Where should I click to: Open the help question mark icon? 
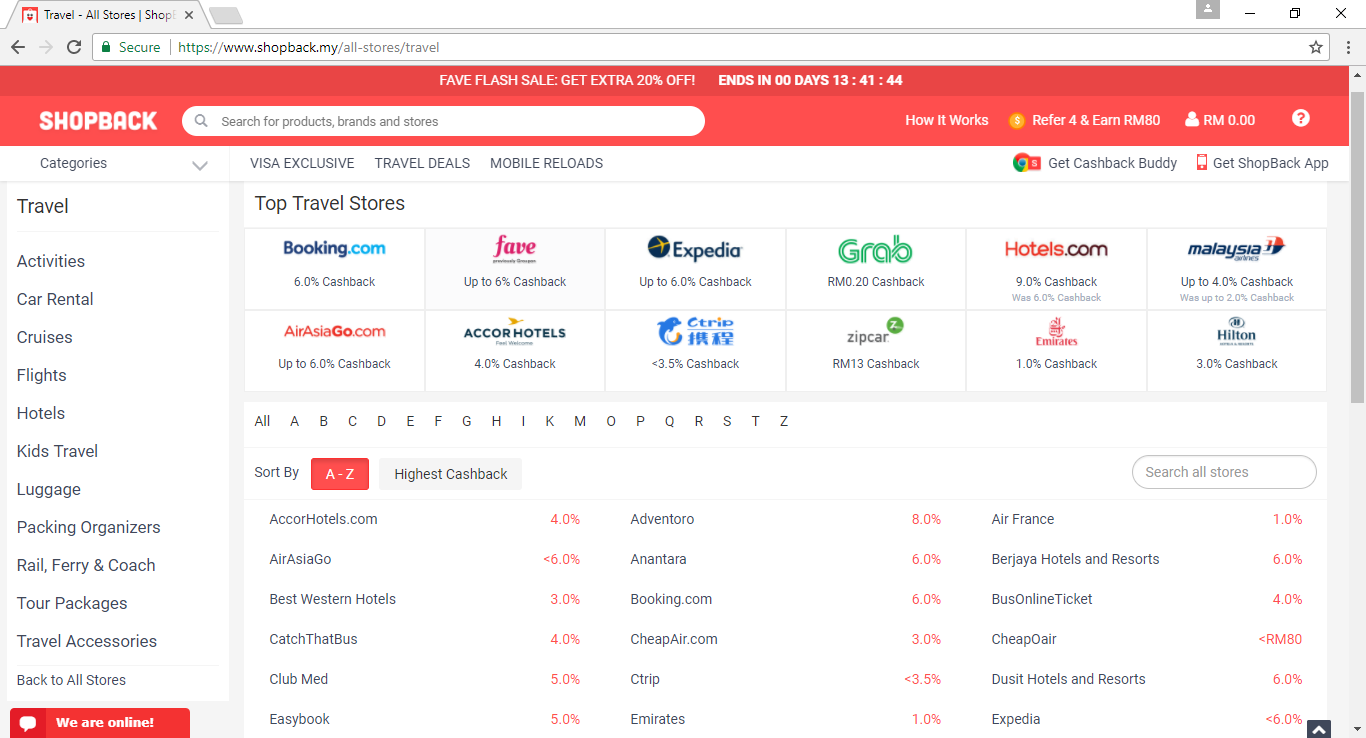pyautogui.click(x=1300, y=118)
